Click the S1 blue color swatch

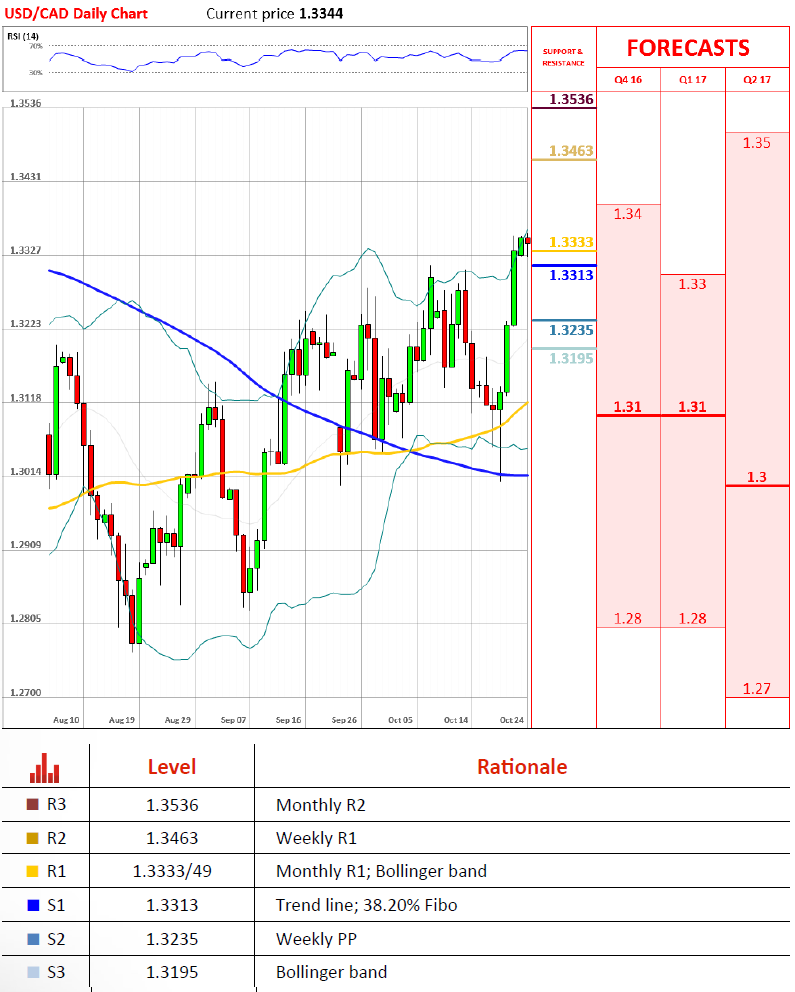[x=33, y=905]
